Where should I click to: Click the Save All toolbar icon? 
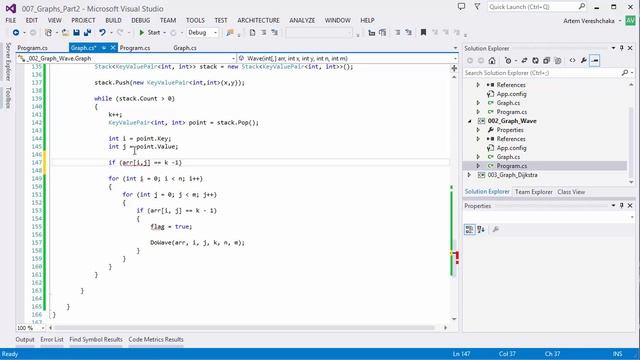click(x=87, y=33)
